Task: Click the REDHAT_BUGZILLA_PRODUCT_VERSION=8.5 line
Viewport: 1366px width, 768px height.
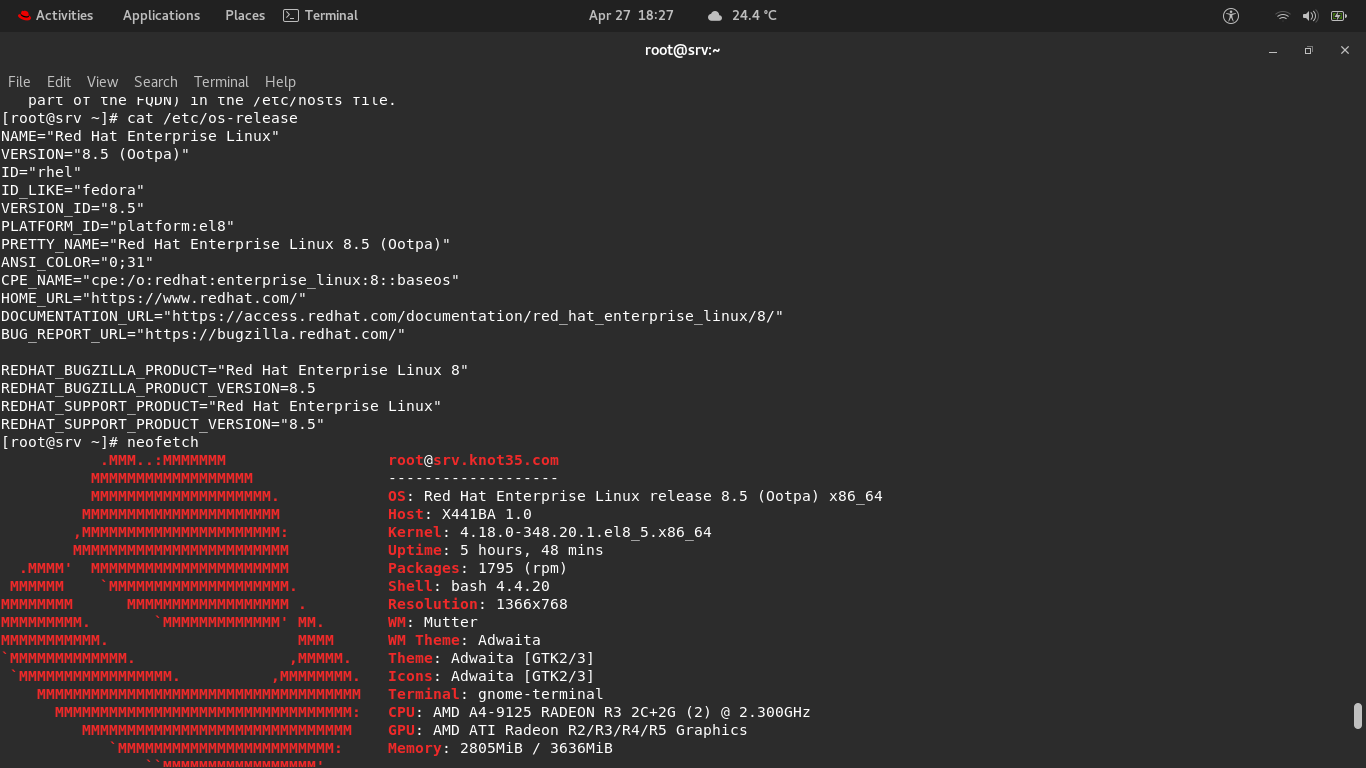Action: (x=159, y=388)
